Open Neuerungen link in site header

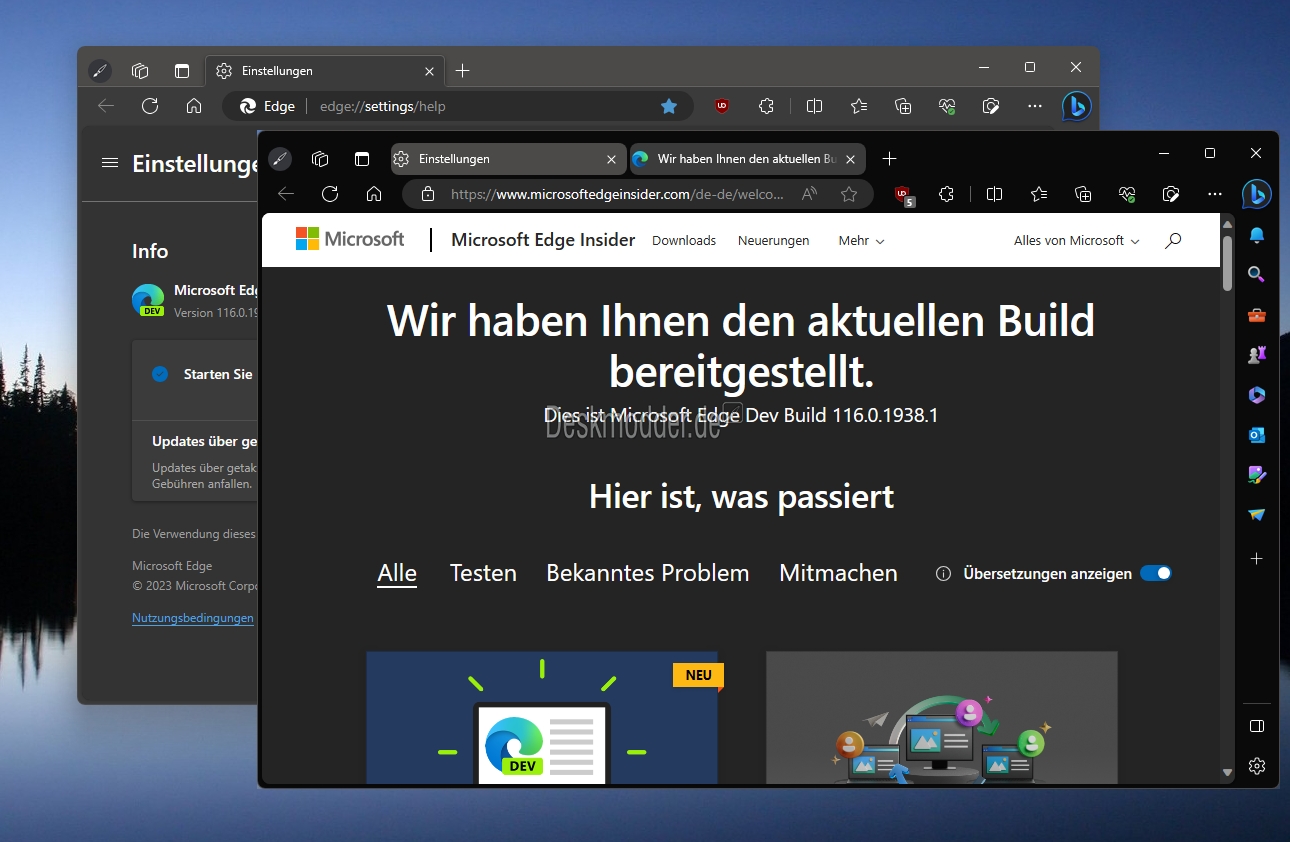click(x=774, y=241)
